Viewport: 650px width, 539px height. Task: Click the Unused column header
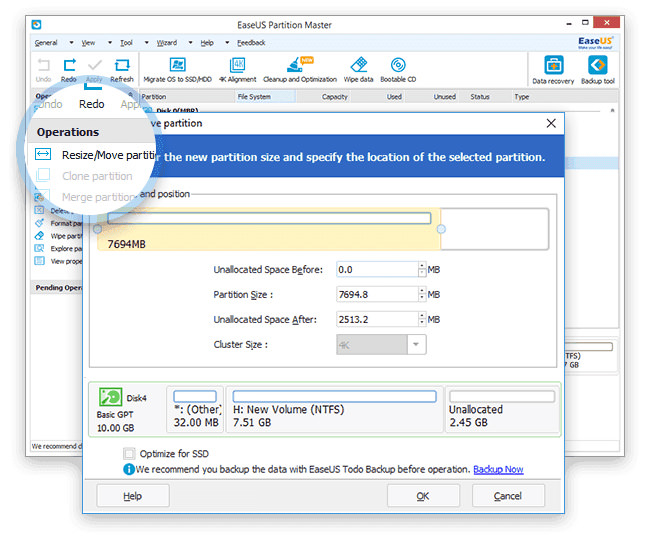pos(444,97)
